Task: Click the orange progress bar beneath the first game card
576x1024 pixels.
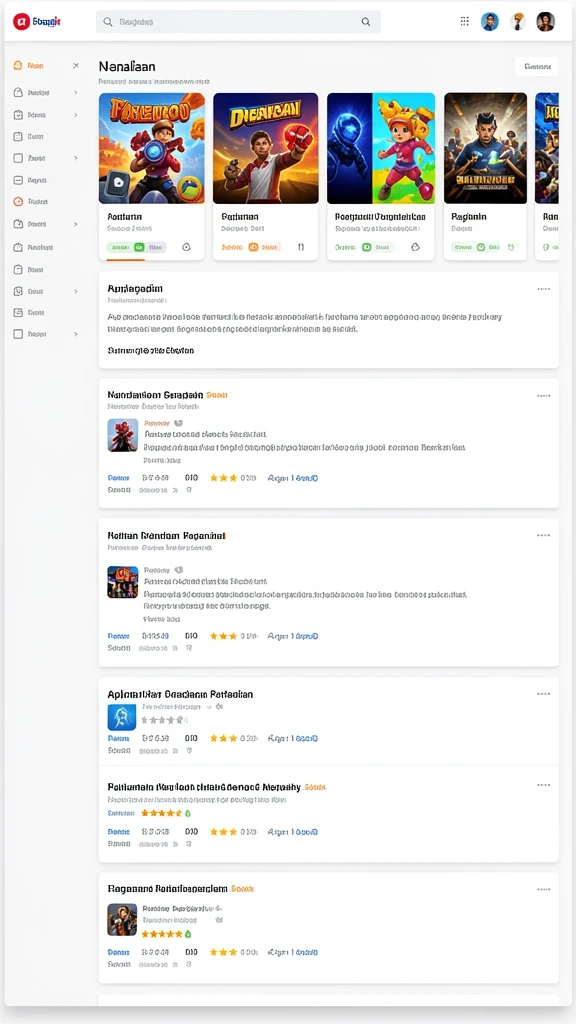Action: [125, 260]
